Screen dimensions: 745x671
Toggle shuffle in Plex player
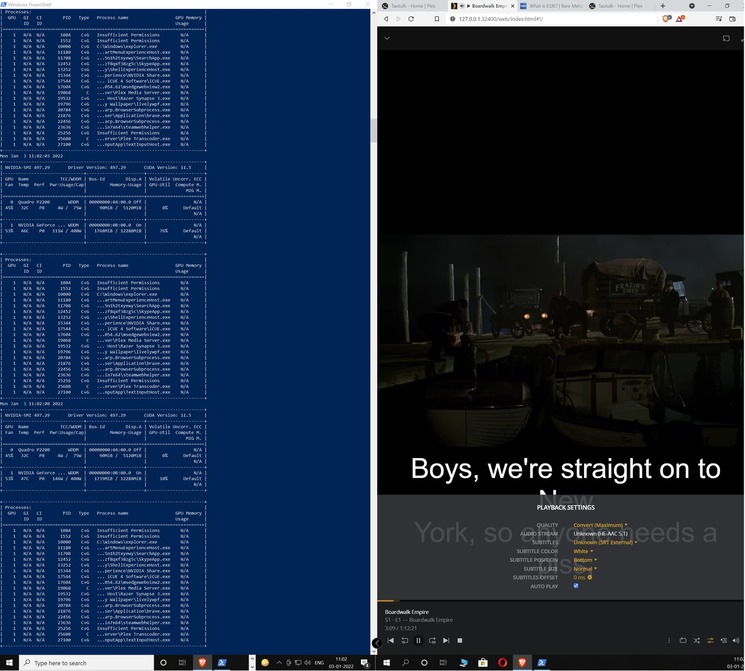[697, 641]
